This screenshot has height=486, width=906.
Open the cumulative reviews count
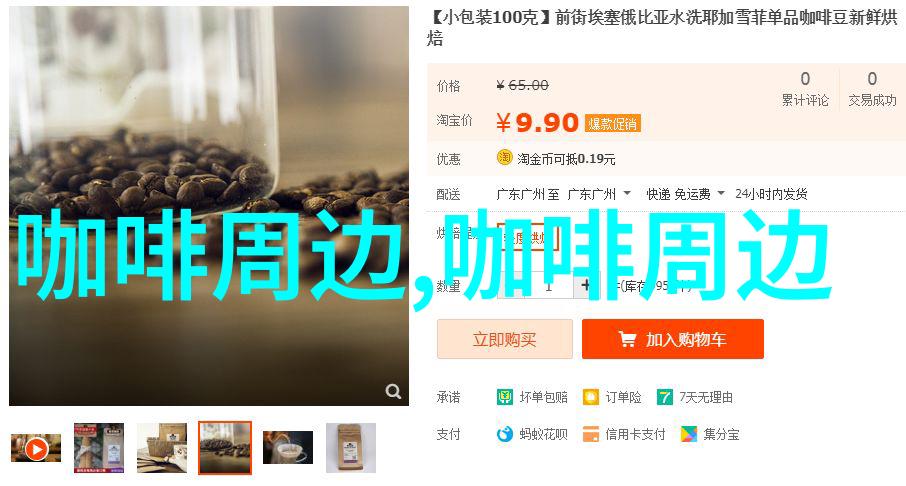point(805,88)
